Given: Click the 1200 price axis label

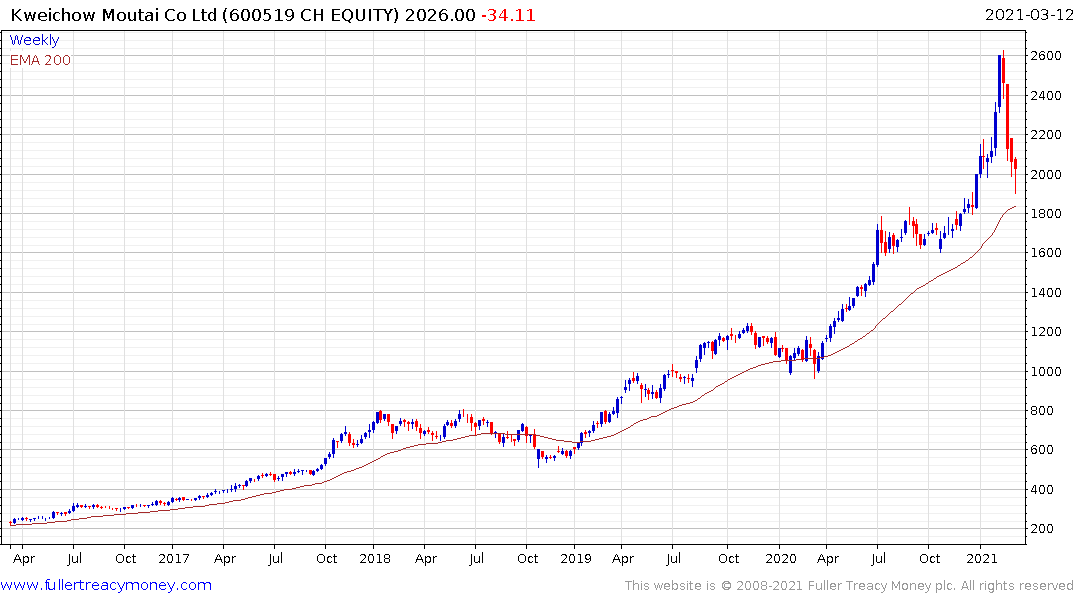Looking at the screenshot, I should tap(1046, 331).
